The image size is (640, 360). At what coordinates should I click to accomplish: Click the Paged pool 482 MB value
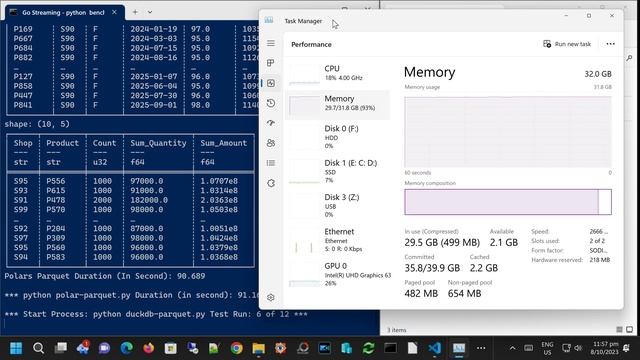click(421, 293)
